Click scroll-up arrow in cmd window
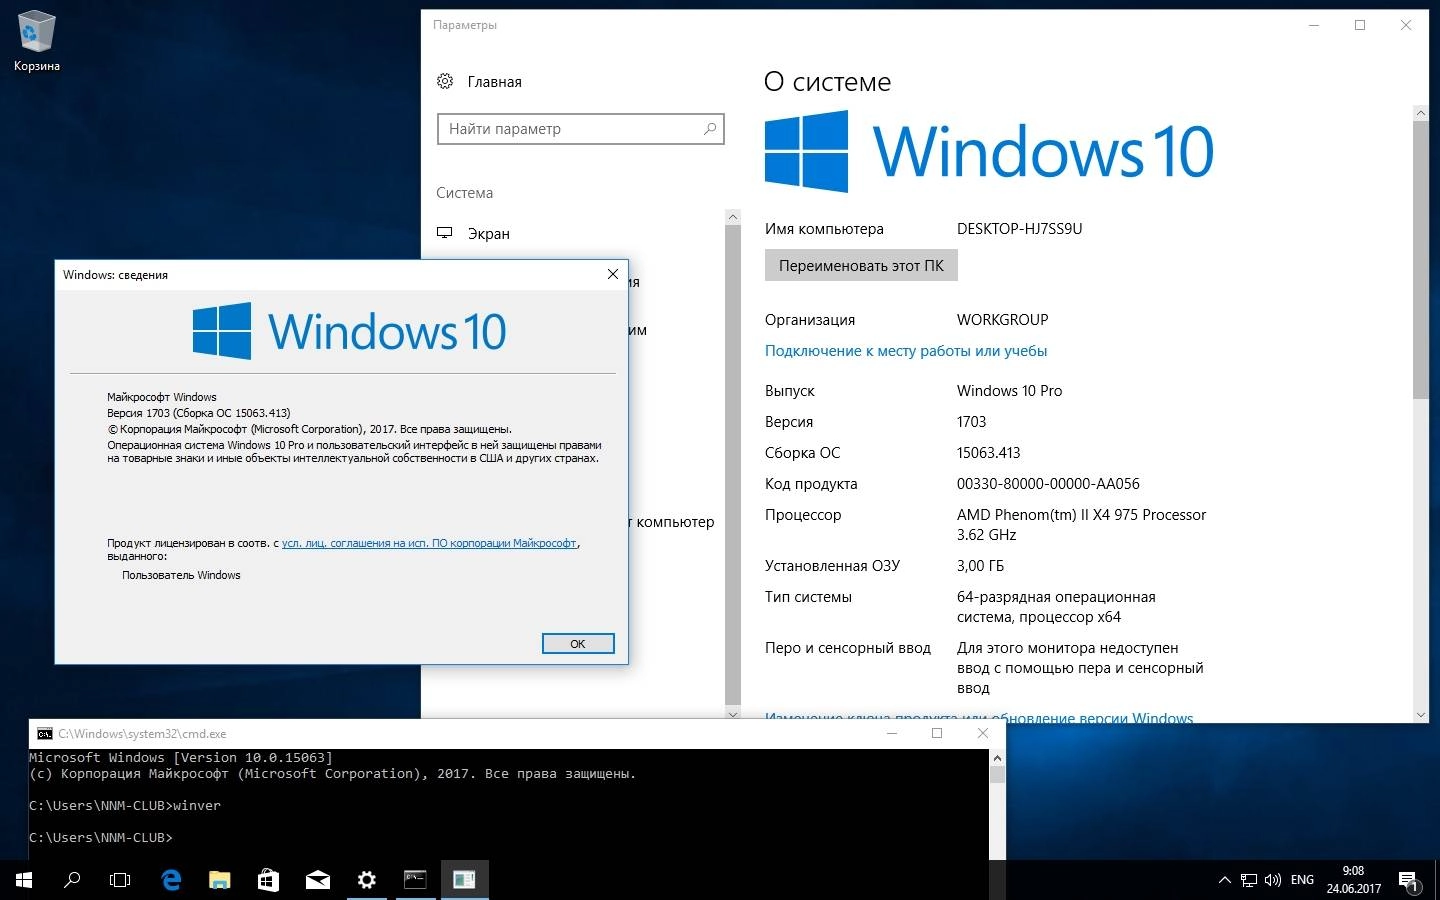Screen dimensions: 1440x900 coord(997,757)
